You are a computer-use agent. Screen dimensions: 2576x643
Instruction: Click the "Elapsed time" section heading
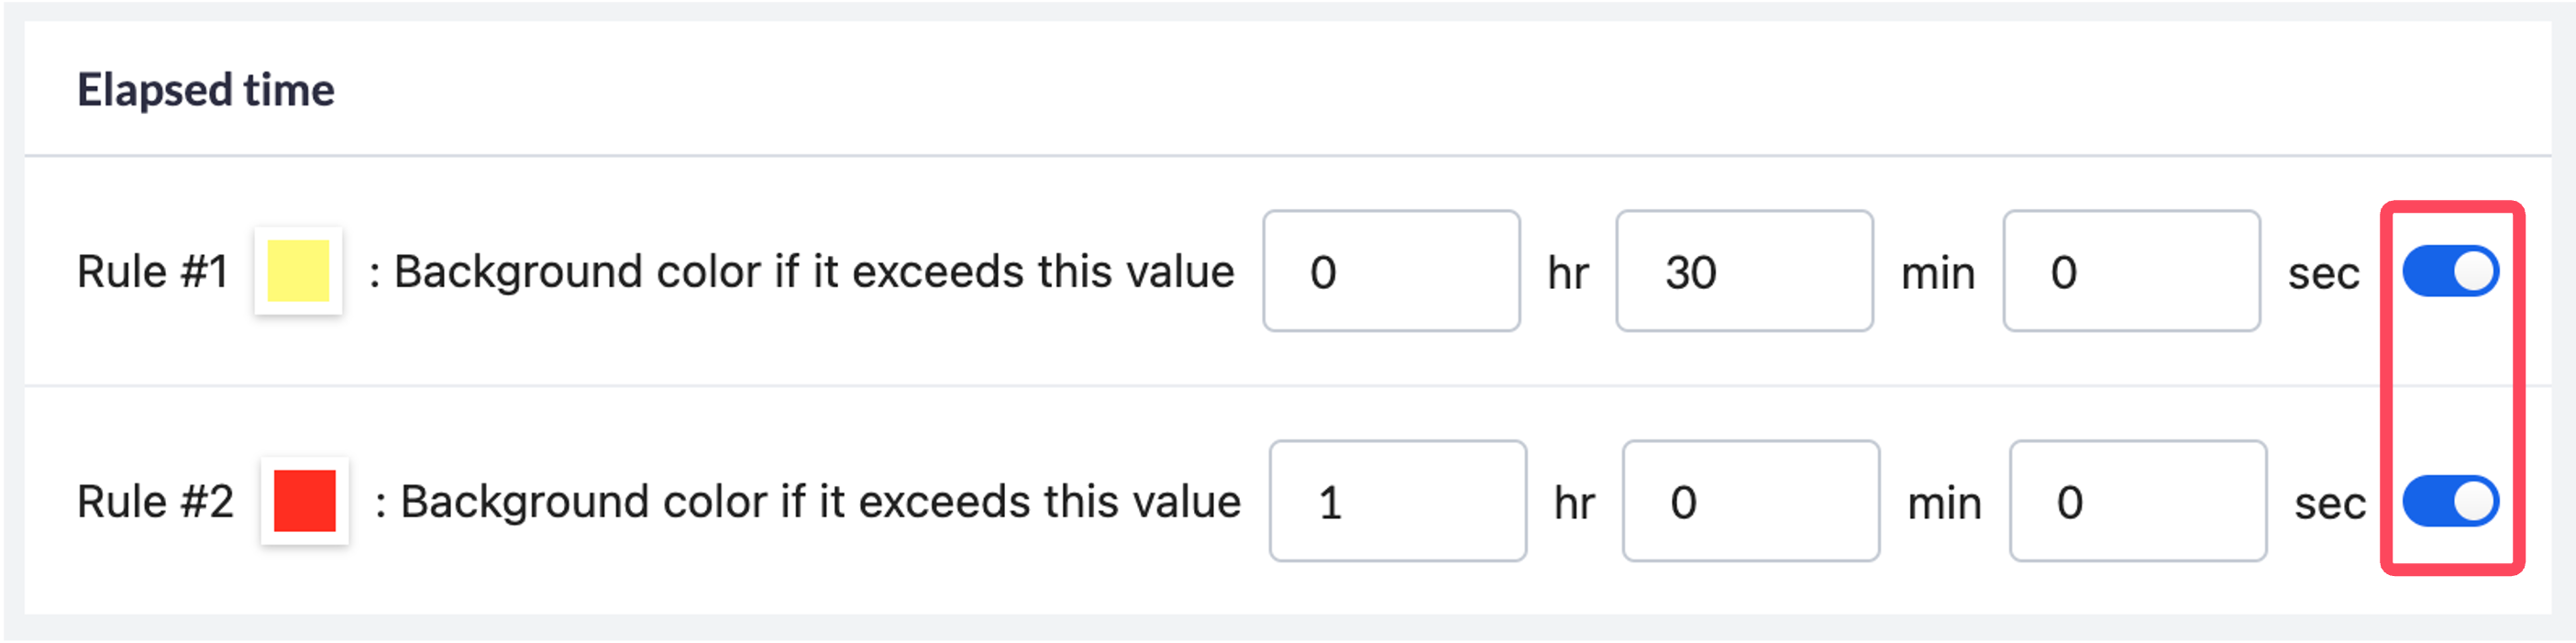206,90
